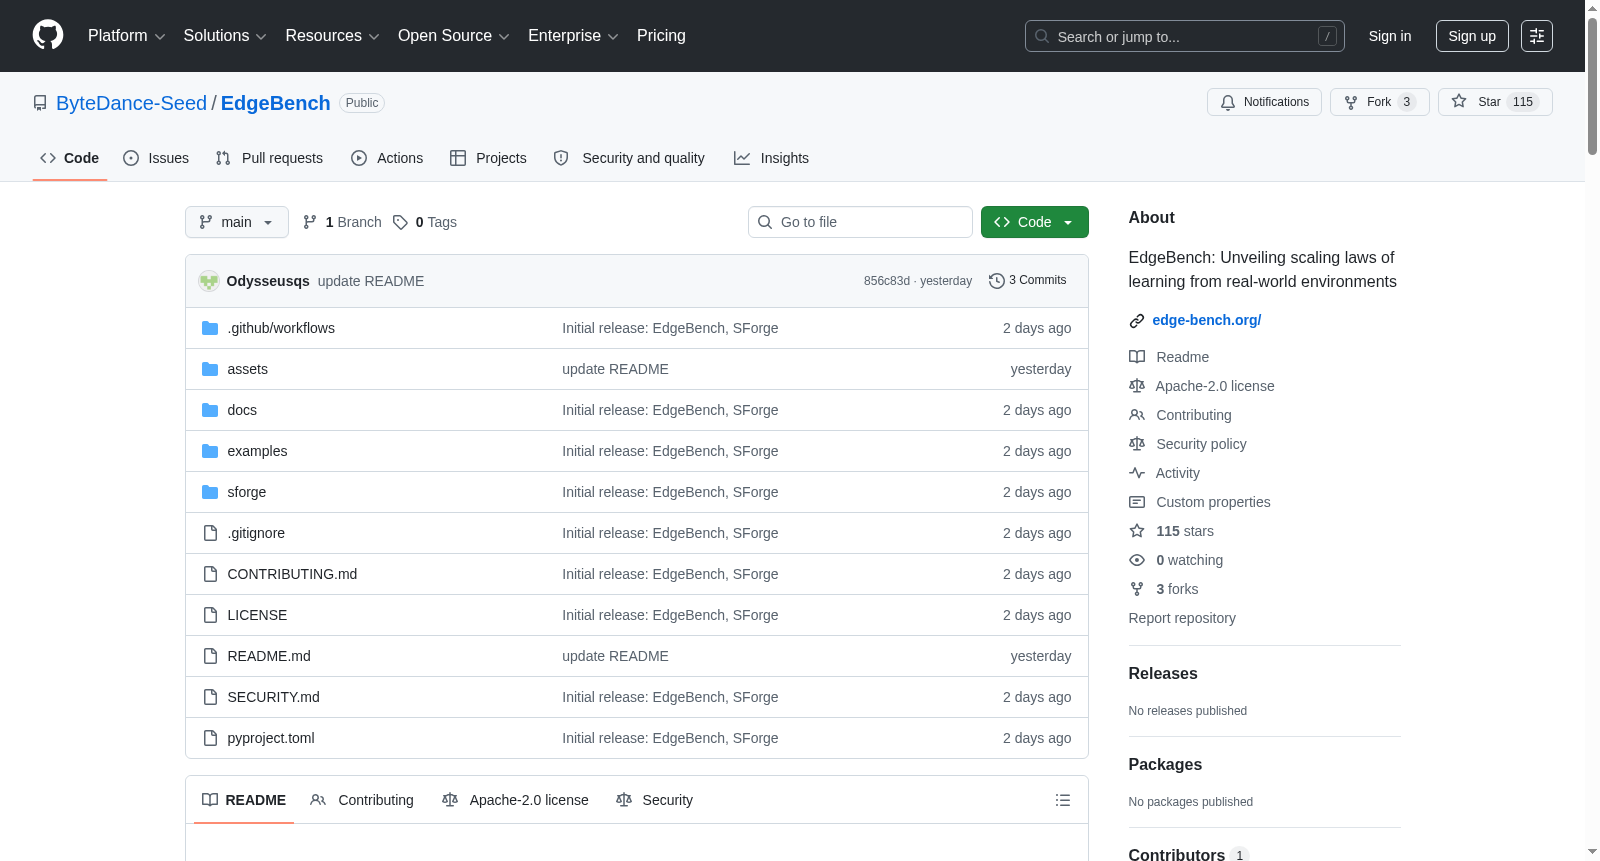Switch to the Projects tab
The width and height of the screenshot is (1600, 861).
tap(488, 158)
